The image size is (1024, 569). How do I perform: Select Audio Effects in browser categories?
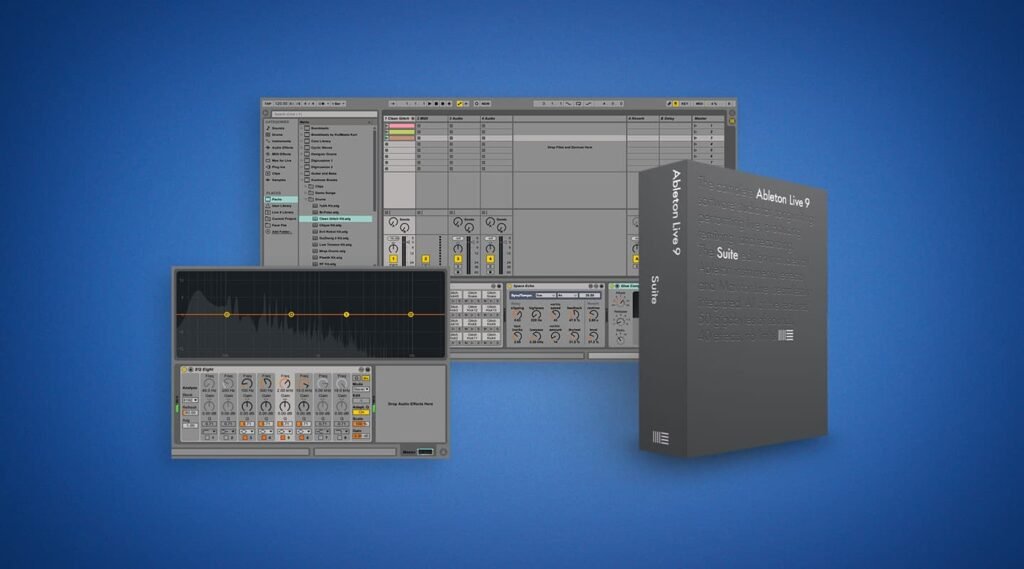coord(281,148)
